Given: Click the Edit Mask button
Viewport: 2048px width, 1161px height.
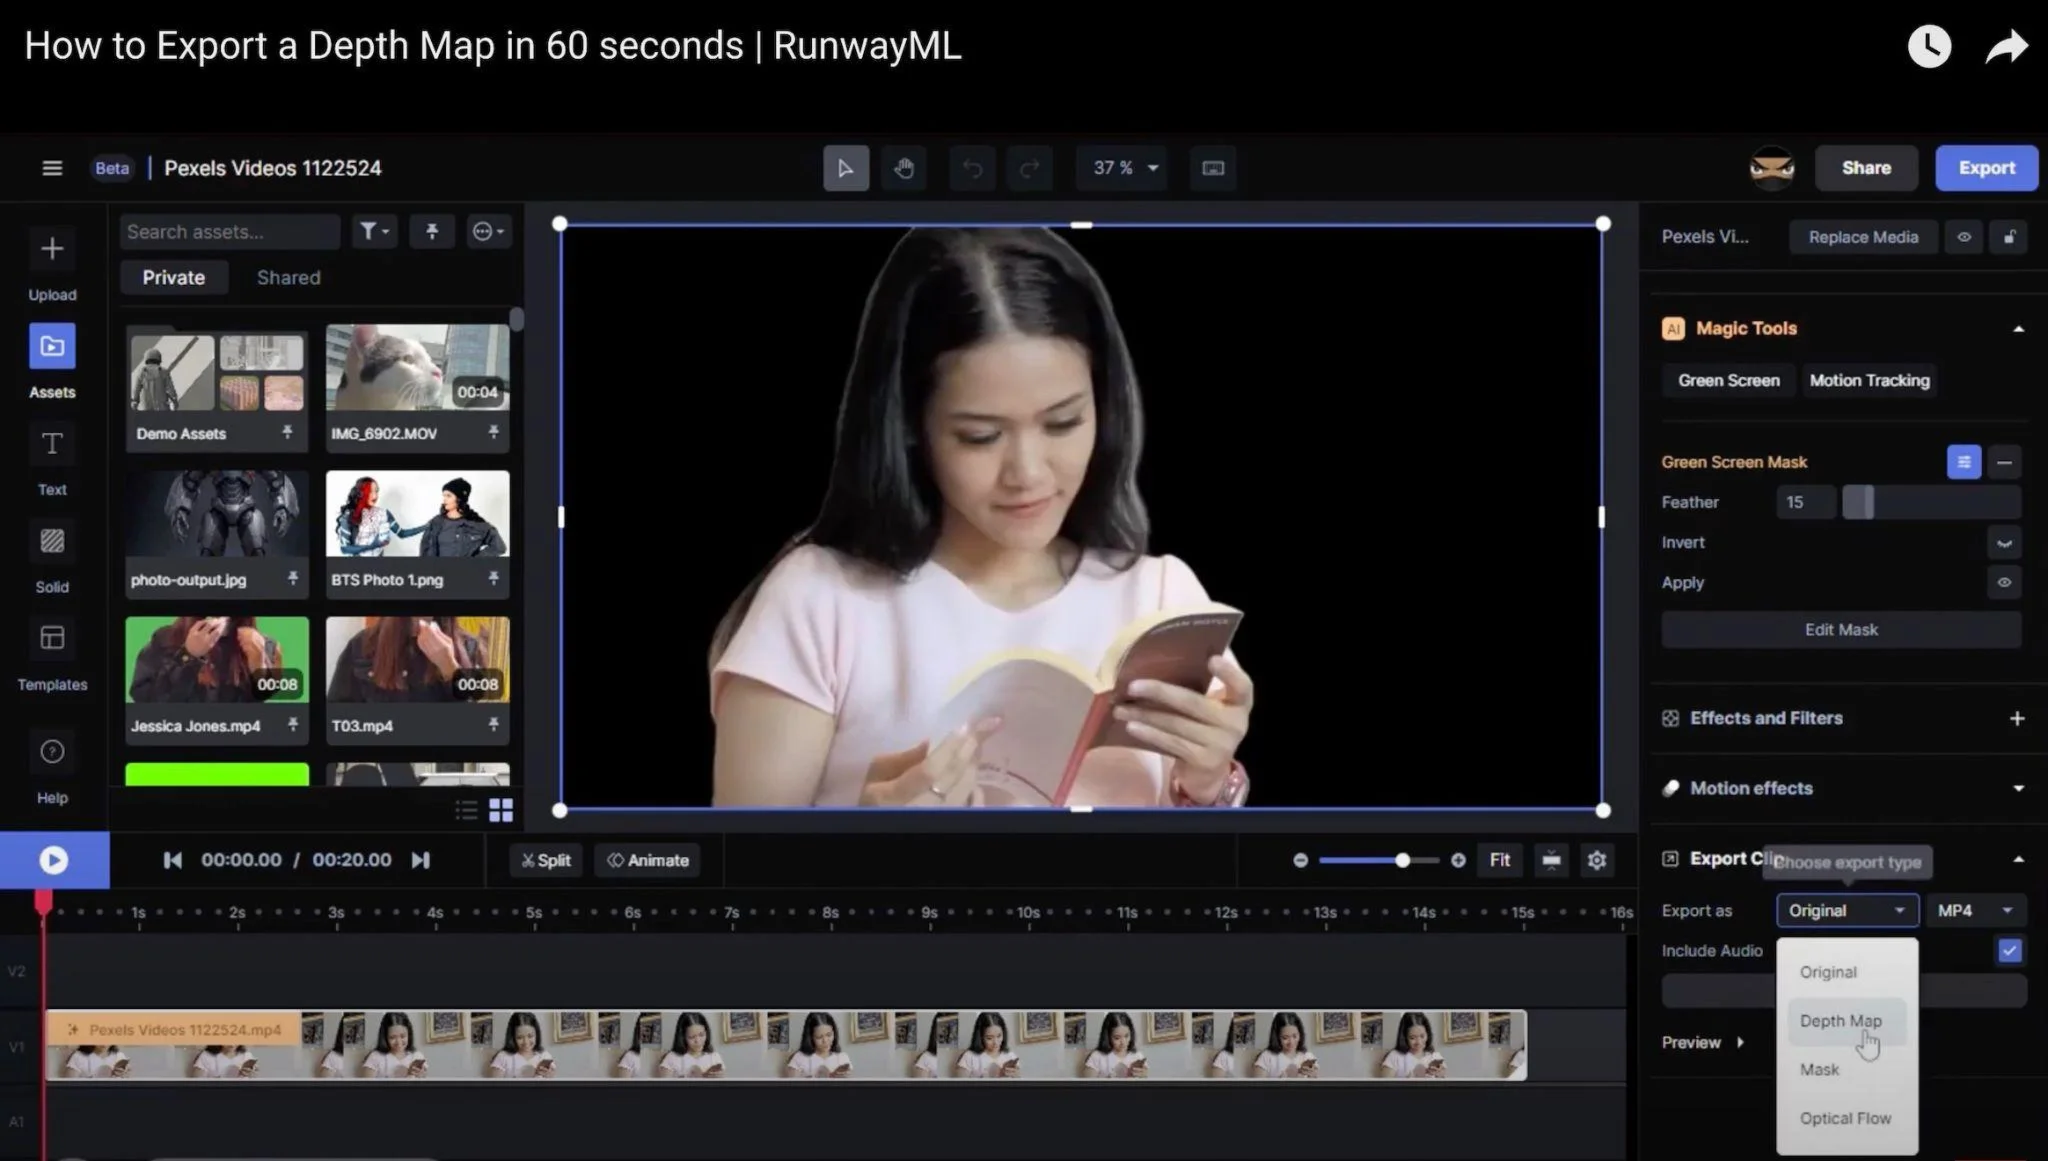Looking at the screenshot, I should (x=1841, y=630).
